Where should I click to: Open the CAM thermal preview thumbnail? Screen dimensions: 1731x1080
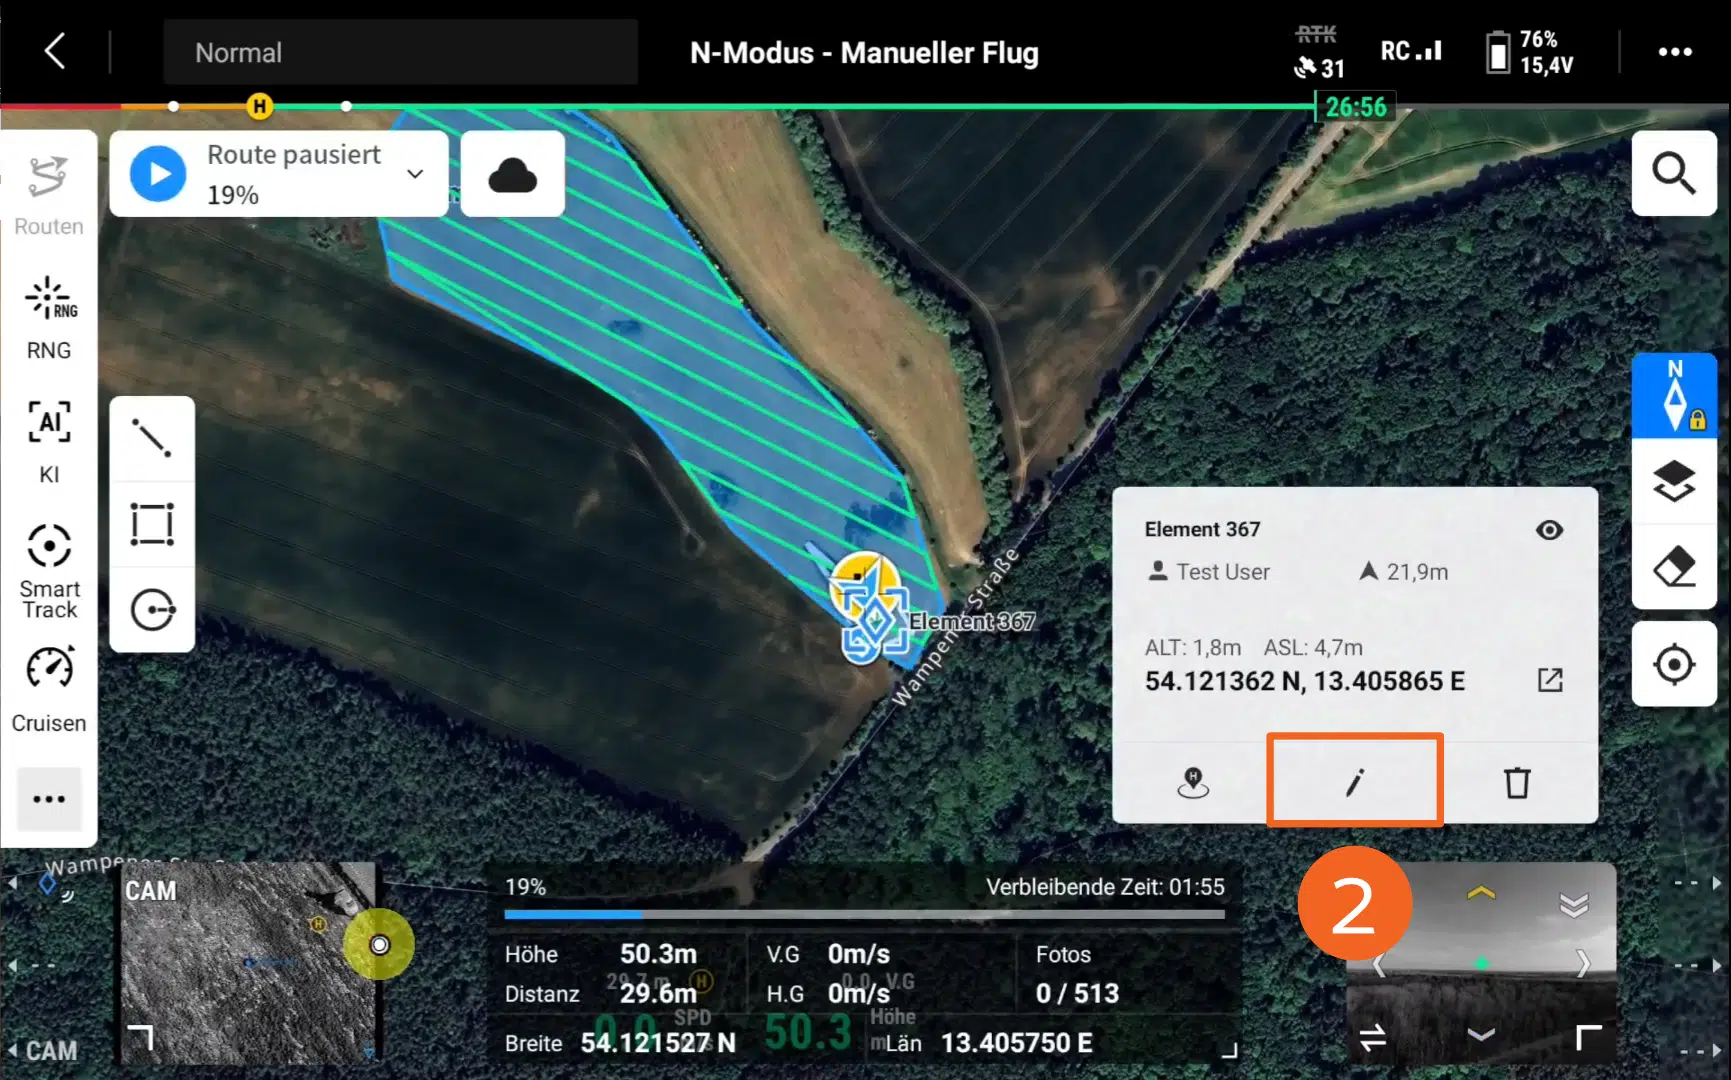click(248, 962)
